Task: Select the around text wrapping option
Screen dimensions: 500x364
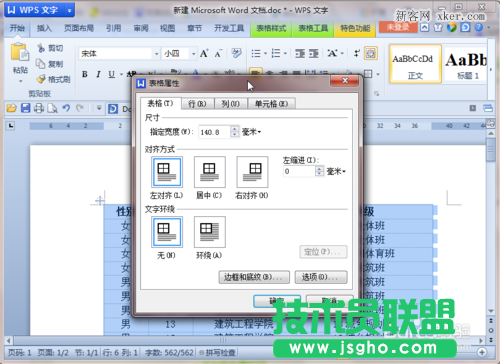Action: tap(209, 232)
